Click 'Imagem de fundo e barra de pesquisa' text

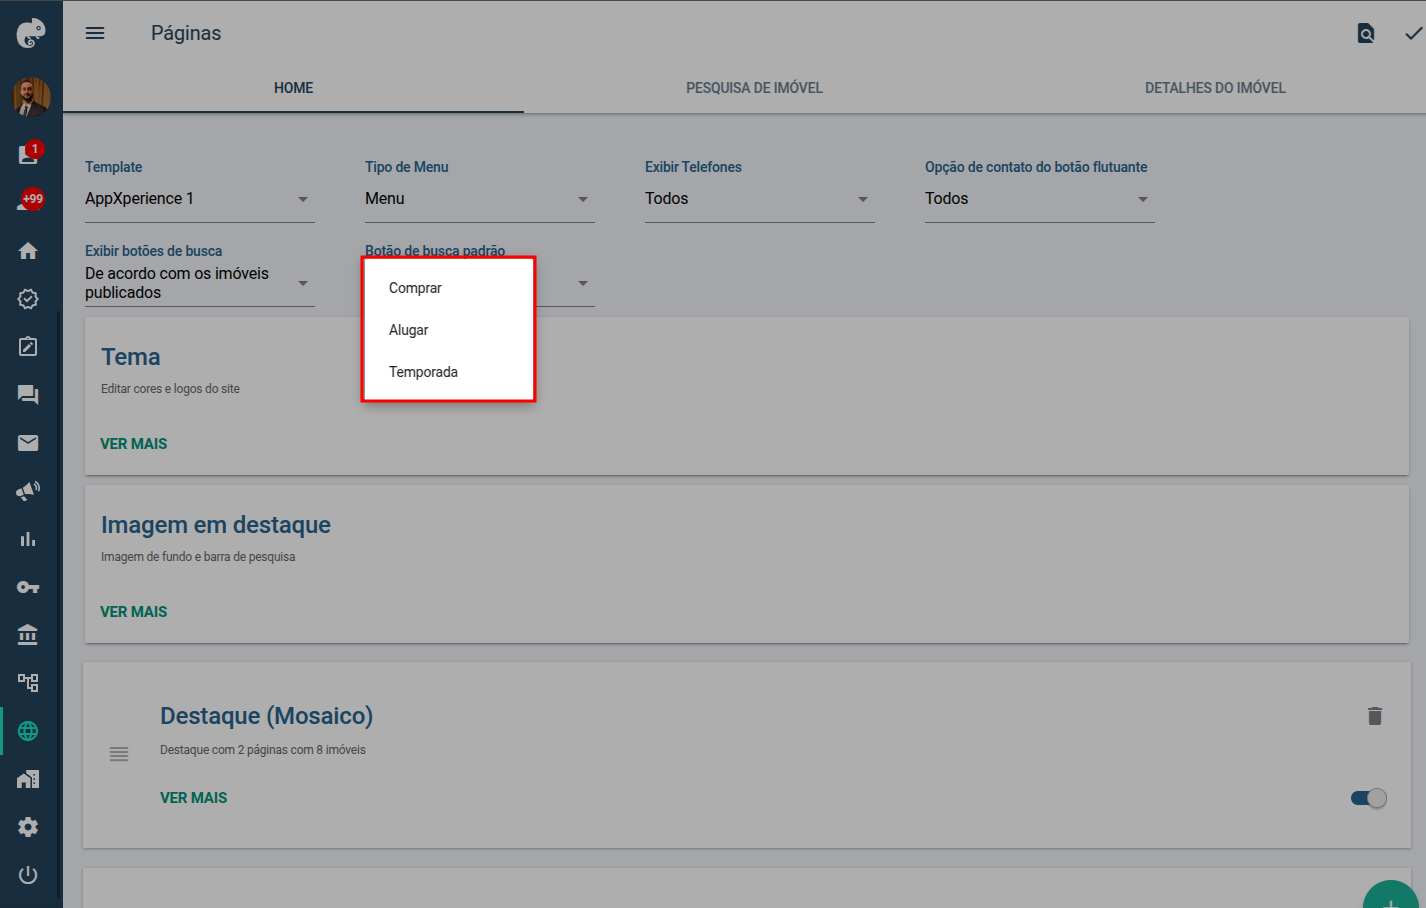198,557
